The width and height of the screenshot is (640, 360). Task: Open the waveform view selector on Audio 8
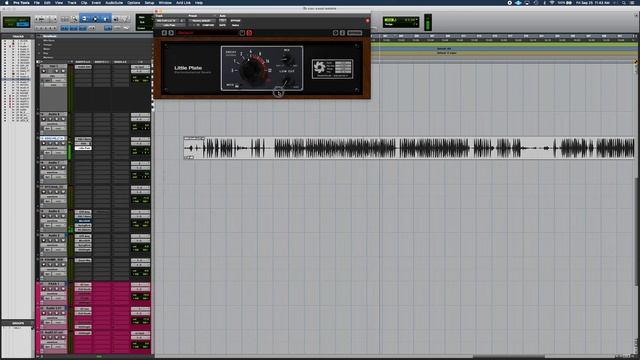tap(52, 124)
